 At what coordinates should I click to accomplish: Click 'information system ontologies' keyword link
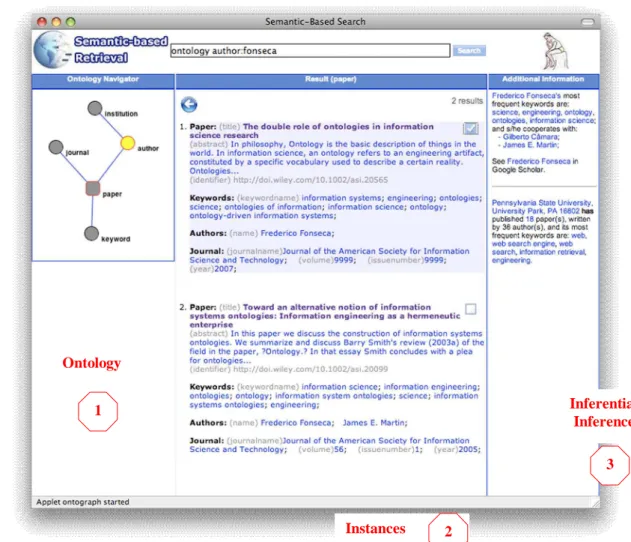[334, 396]
